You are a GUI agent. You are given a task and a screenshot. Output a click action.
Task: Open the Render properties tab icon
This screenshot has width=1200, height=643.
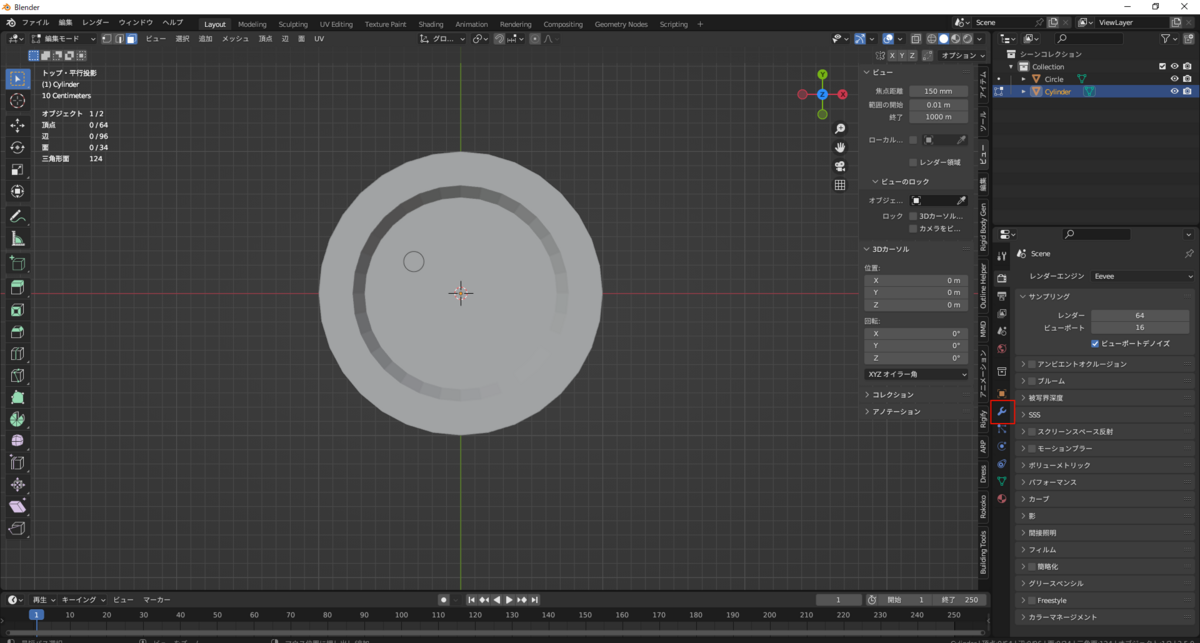click(1002, 277)
